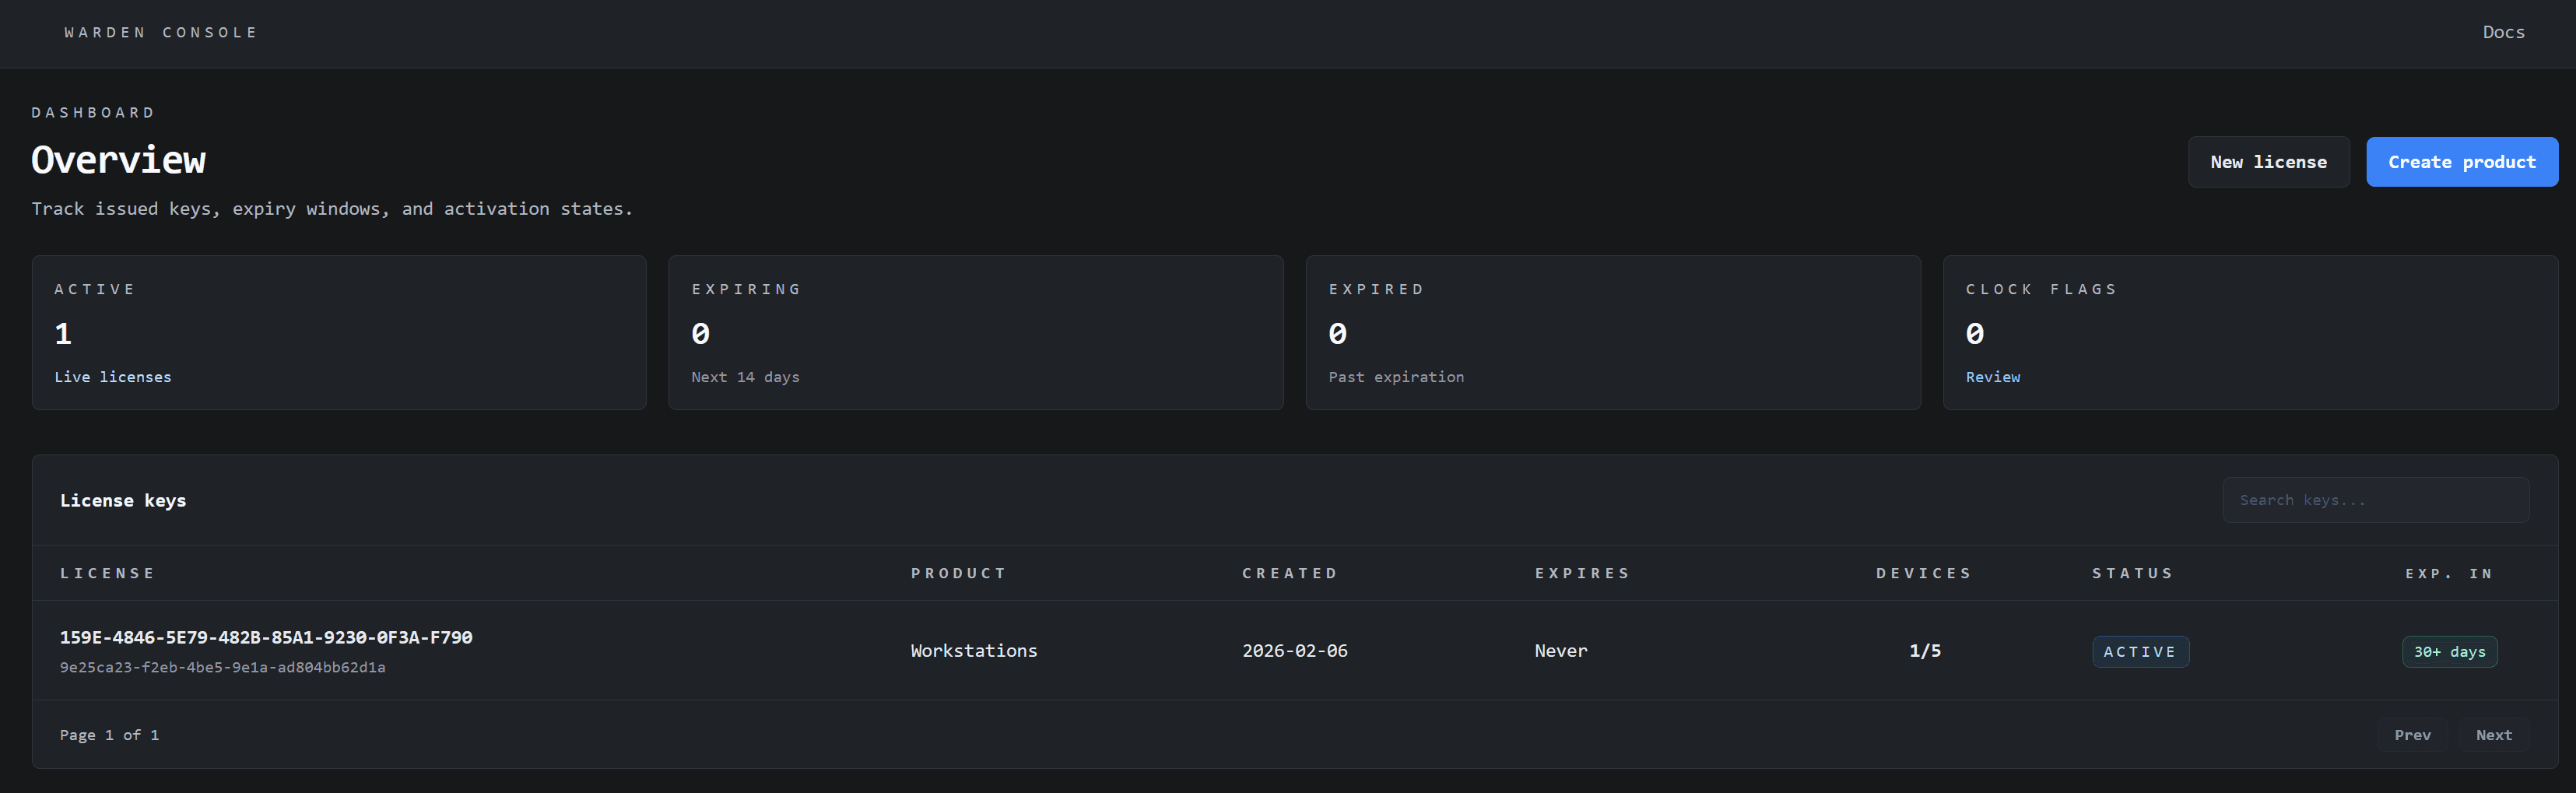Open the Docs page

(2503, 32)
